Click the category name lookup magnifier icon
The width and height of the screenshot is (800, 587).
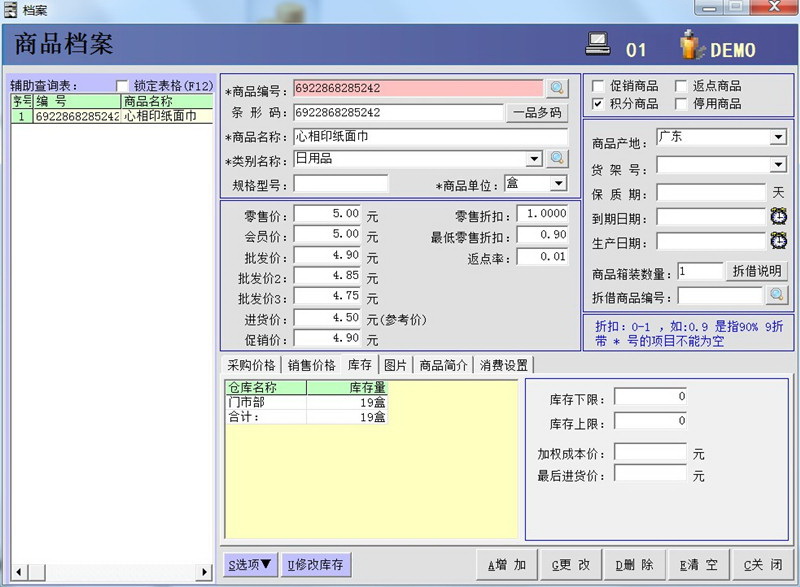557,158
